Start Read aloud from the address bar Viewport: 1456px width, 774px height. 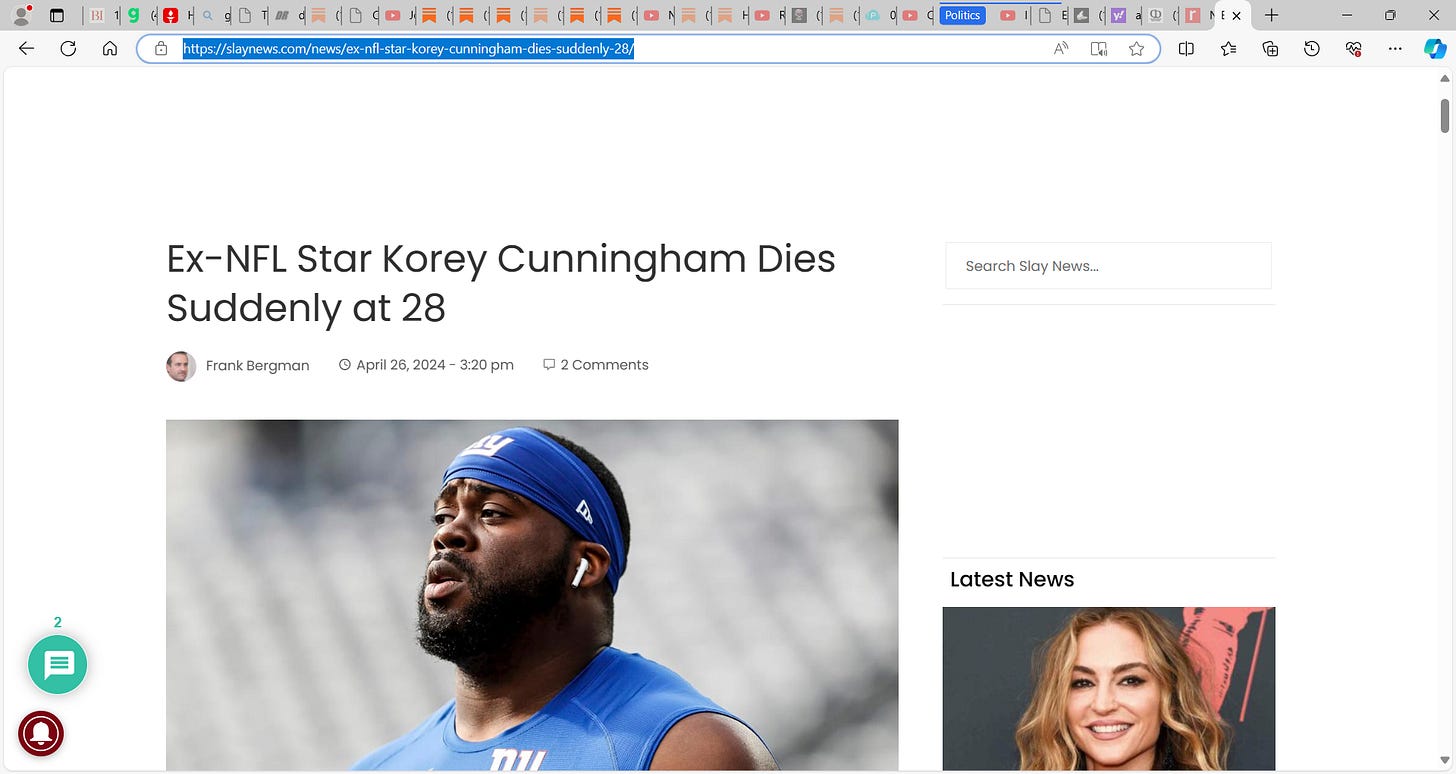[1061, 48]
